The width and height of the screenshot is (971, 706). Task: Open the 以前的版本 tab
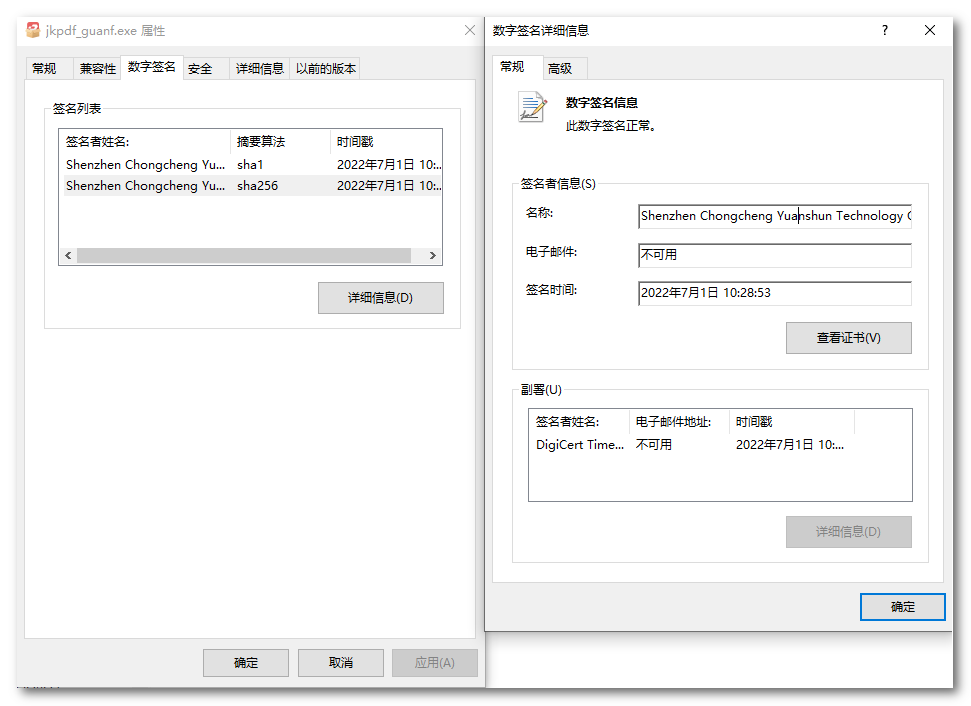click(326, 69)
